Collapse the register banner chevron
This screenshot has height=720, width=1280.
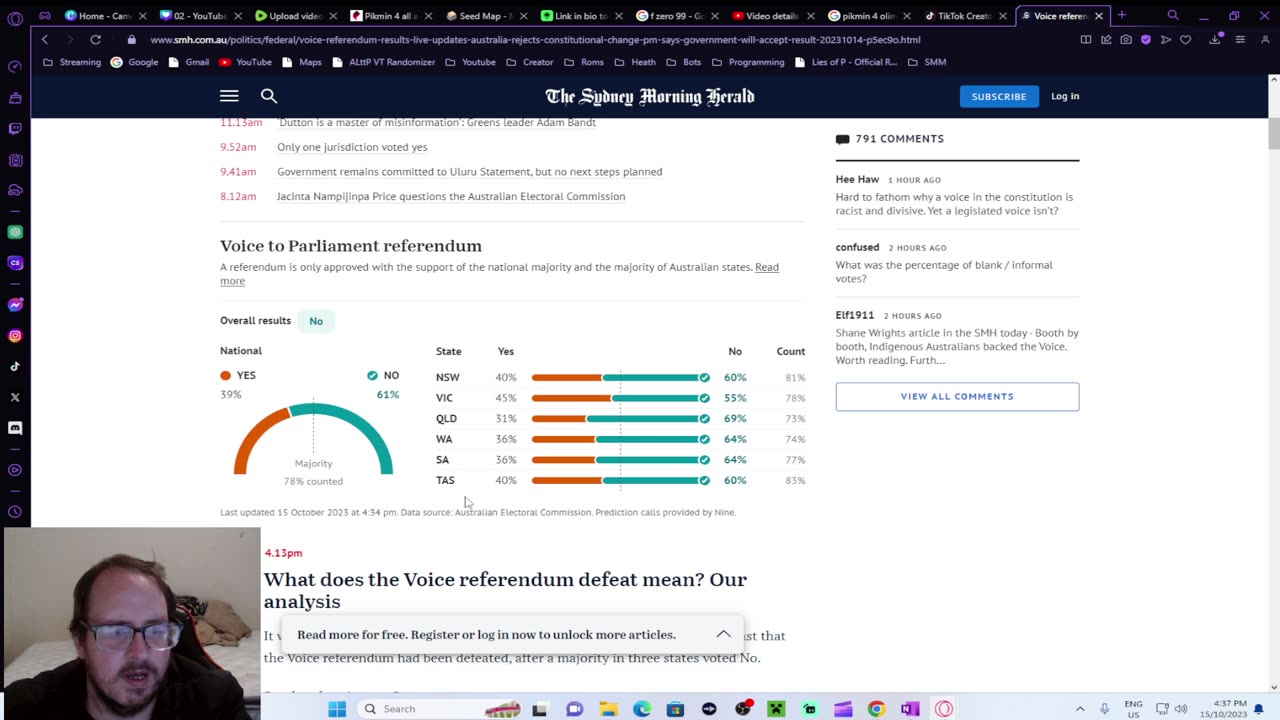click(x=723, y=634)
